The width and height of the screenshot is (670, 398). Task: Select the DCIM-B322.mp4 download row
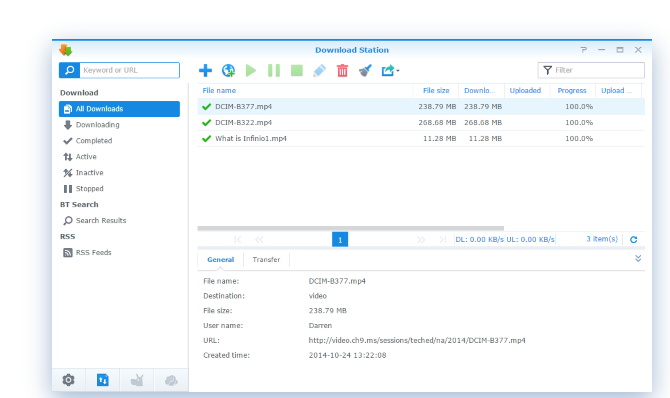click(x=421, y=123)
